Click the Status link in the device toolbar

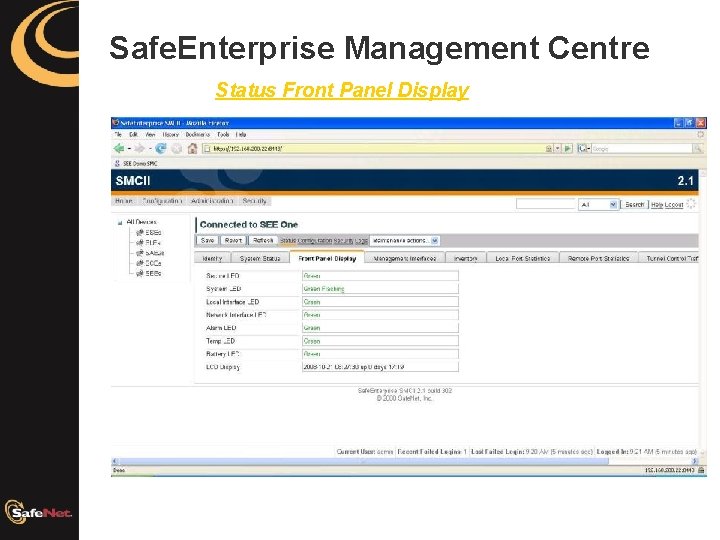(288, 241)
